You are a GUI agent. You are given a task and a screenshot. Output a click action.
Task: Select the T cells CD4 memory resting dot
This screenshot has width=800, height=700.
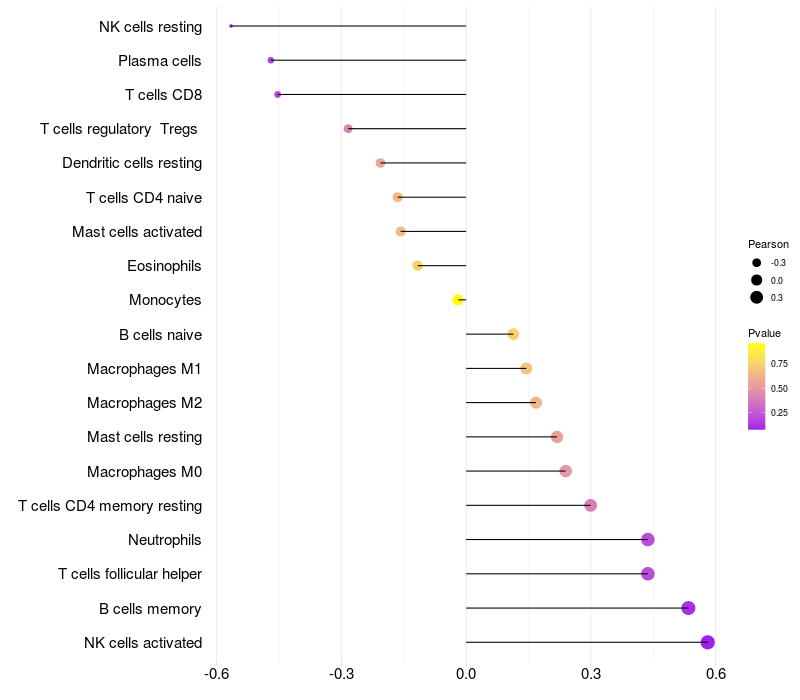pyautogui.click(x=590, y=505)
